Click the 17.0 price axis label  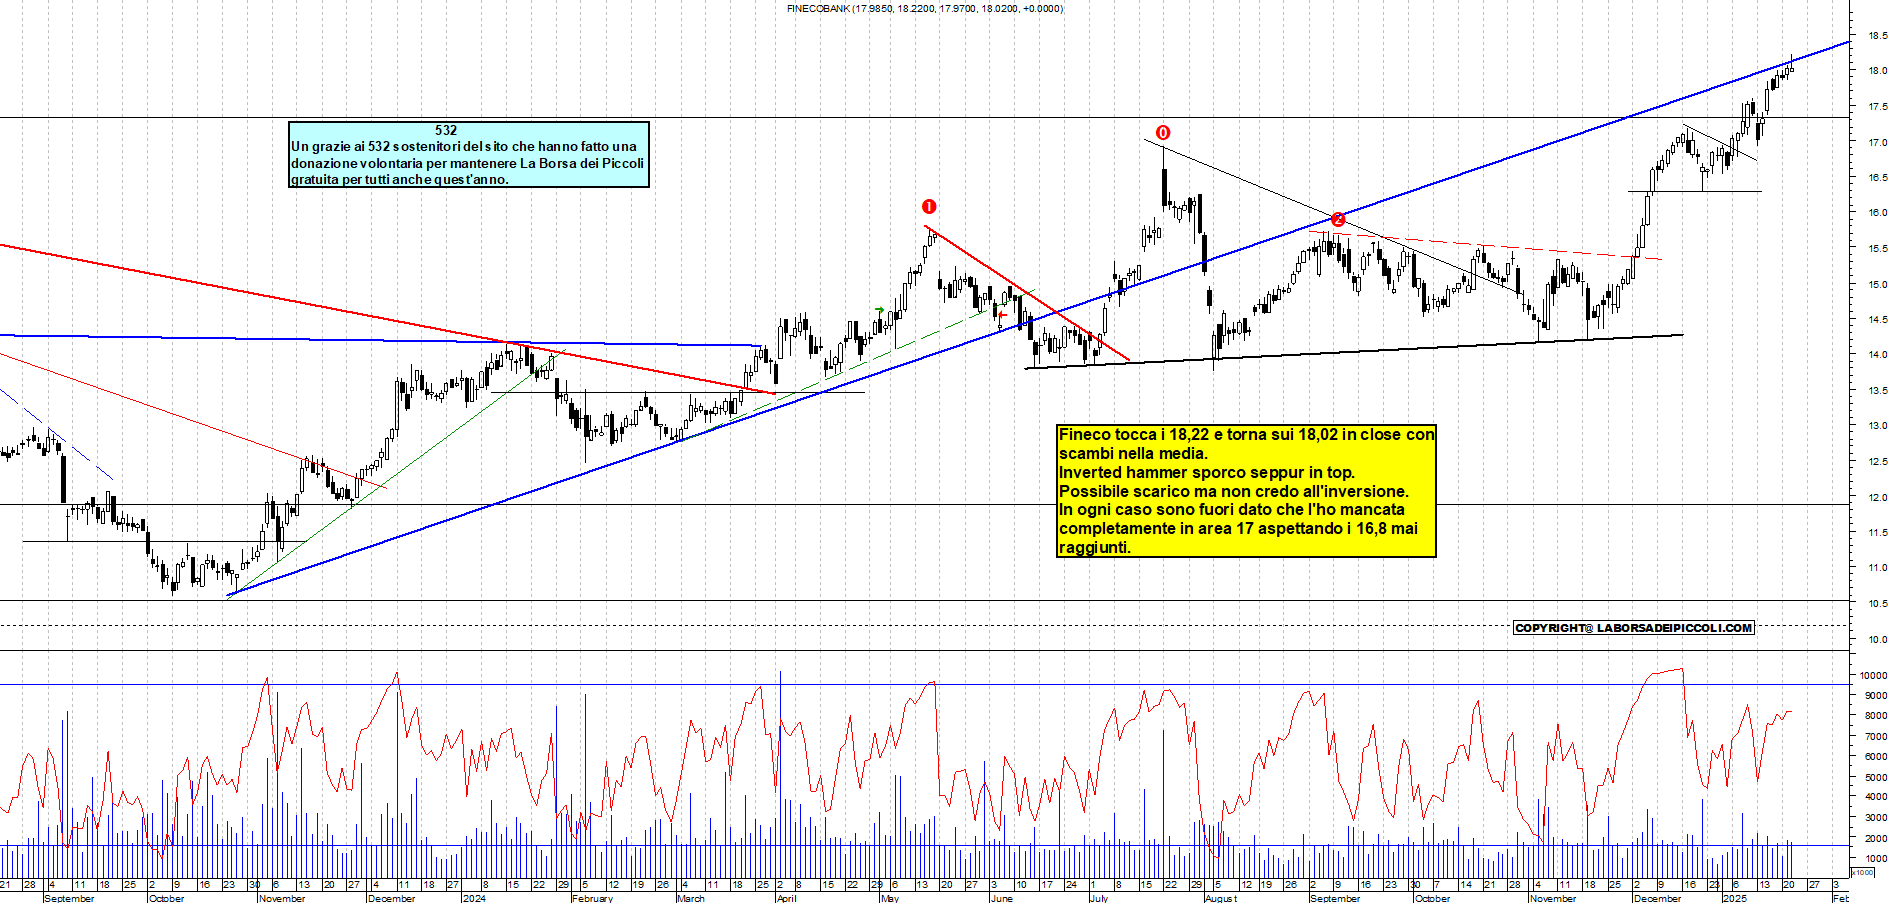point(1877,143)
